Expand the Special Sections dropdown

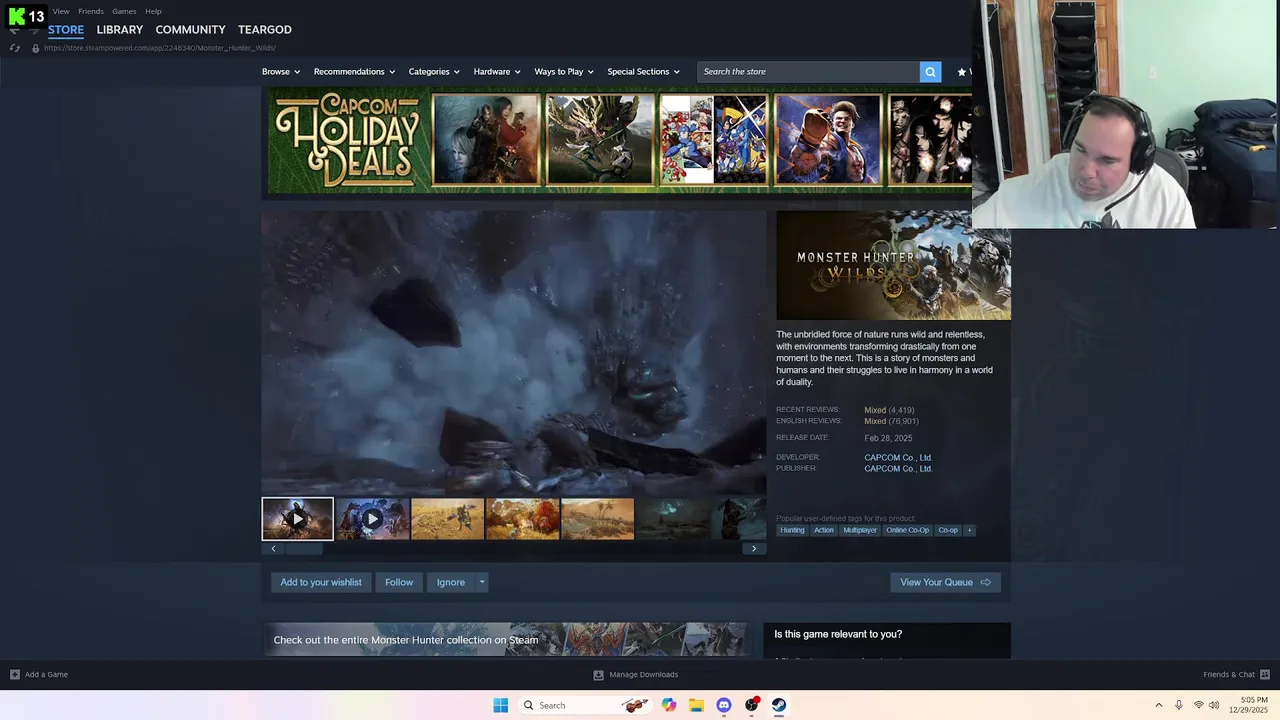[643, 72]
